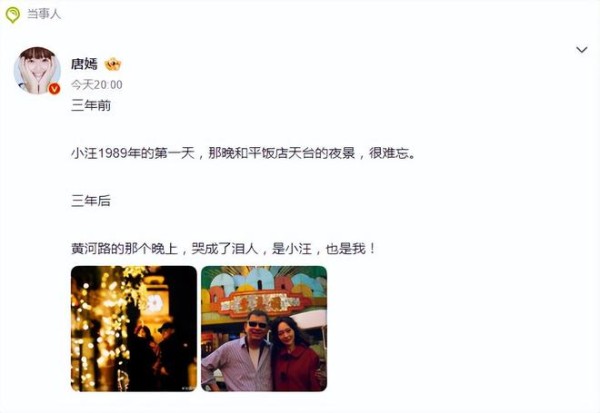Click the 三年后 text line
Viewport: 600px width, 413px height.
point(91,201)
